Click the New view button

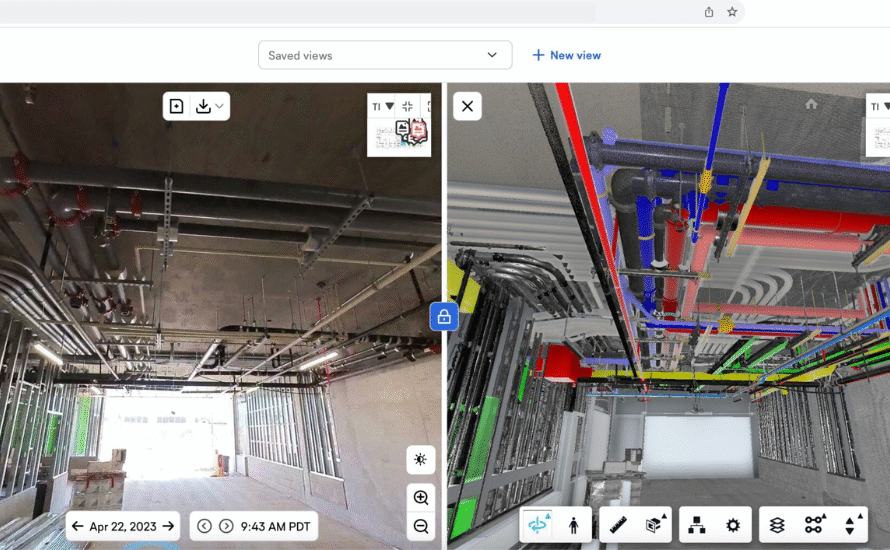coord(566,55)
